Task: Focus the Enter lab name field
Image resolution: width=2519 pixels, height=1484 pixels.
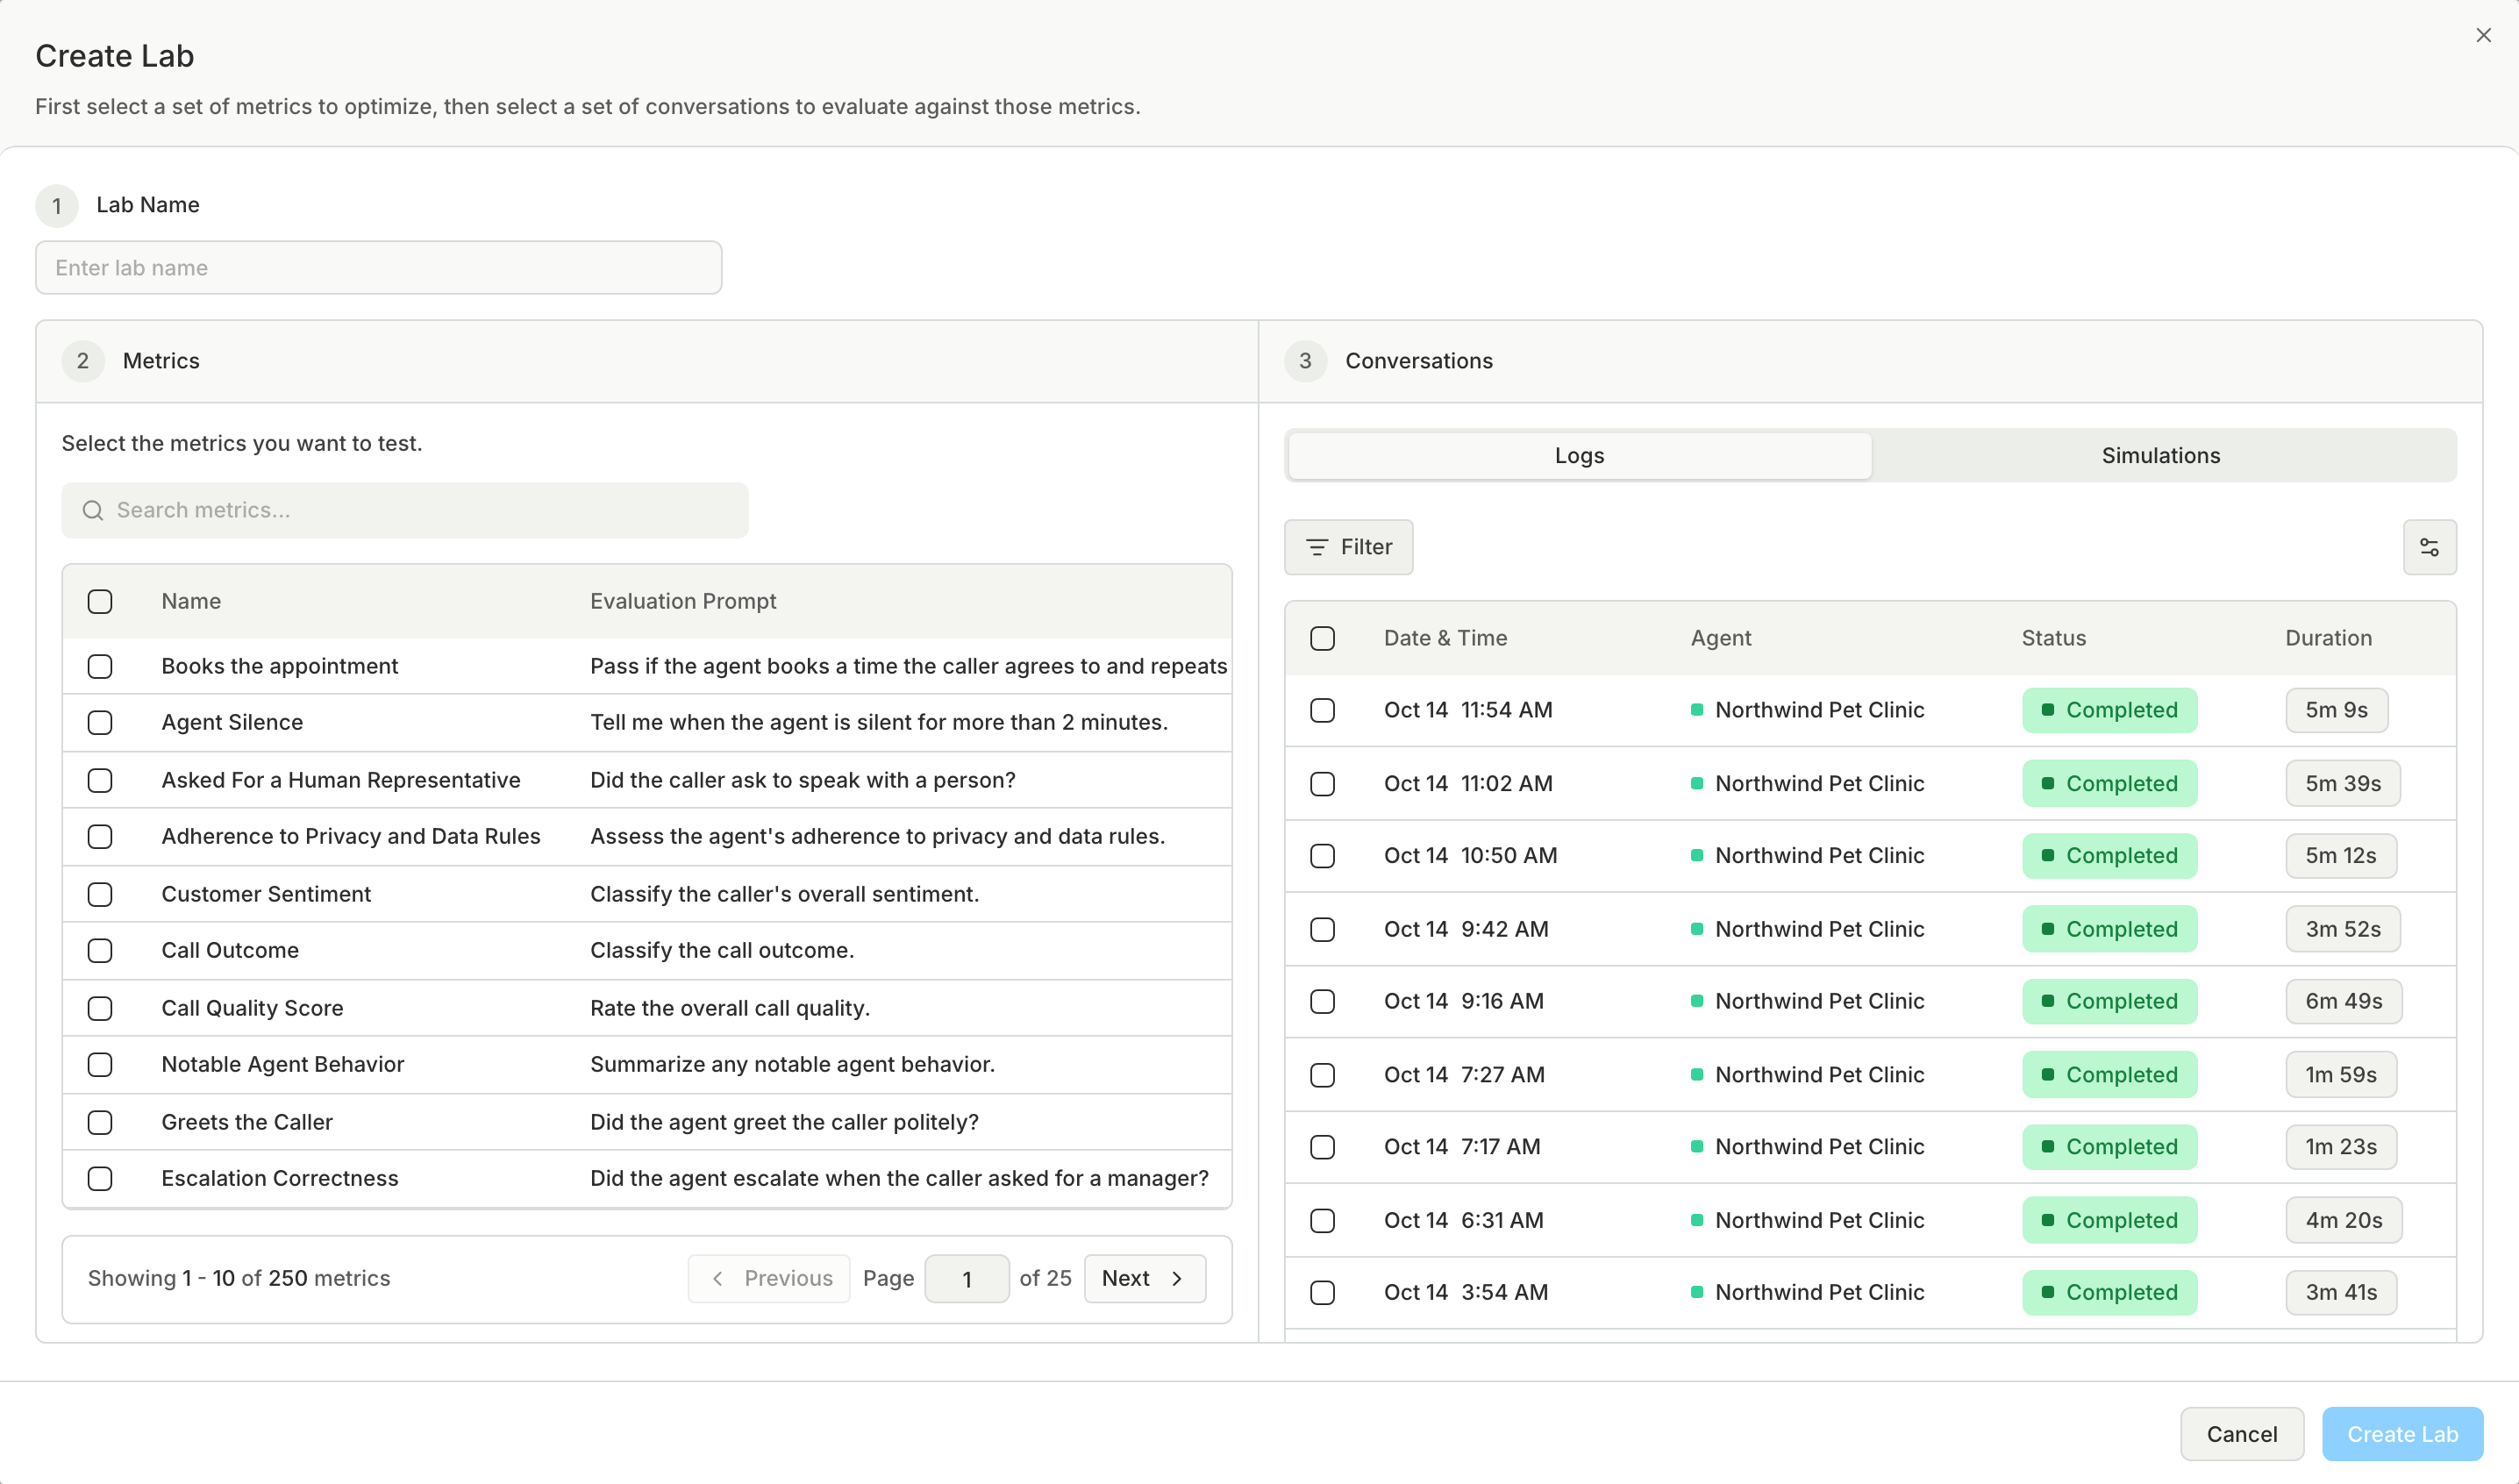Action: (x=378, y=268)
